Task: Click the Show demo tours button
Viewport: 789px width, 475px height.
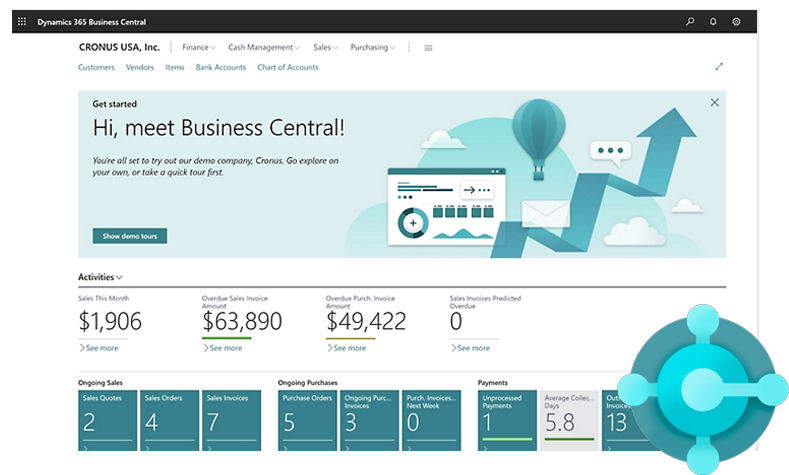Action: [x=130, y=236]
